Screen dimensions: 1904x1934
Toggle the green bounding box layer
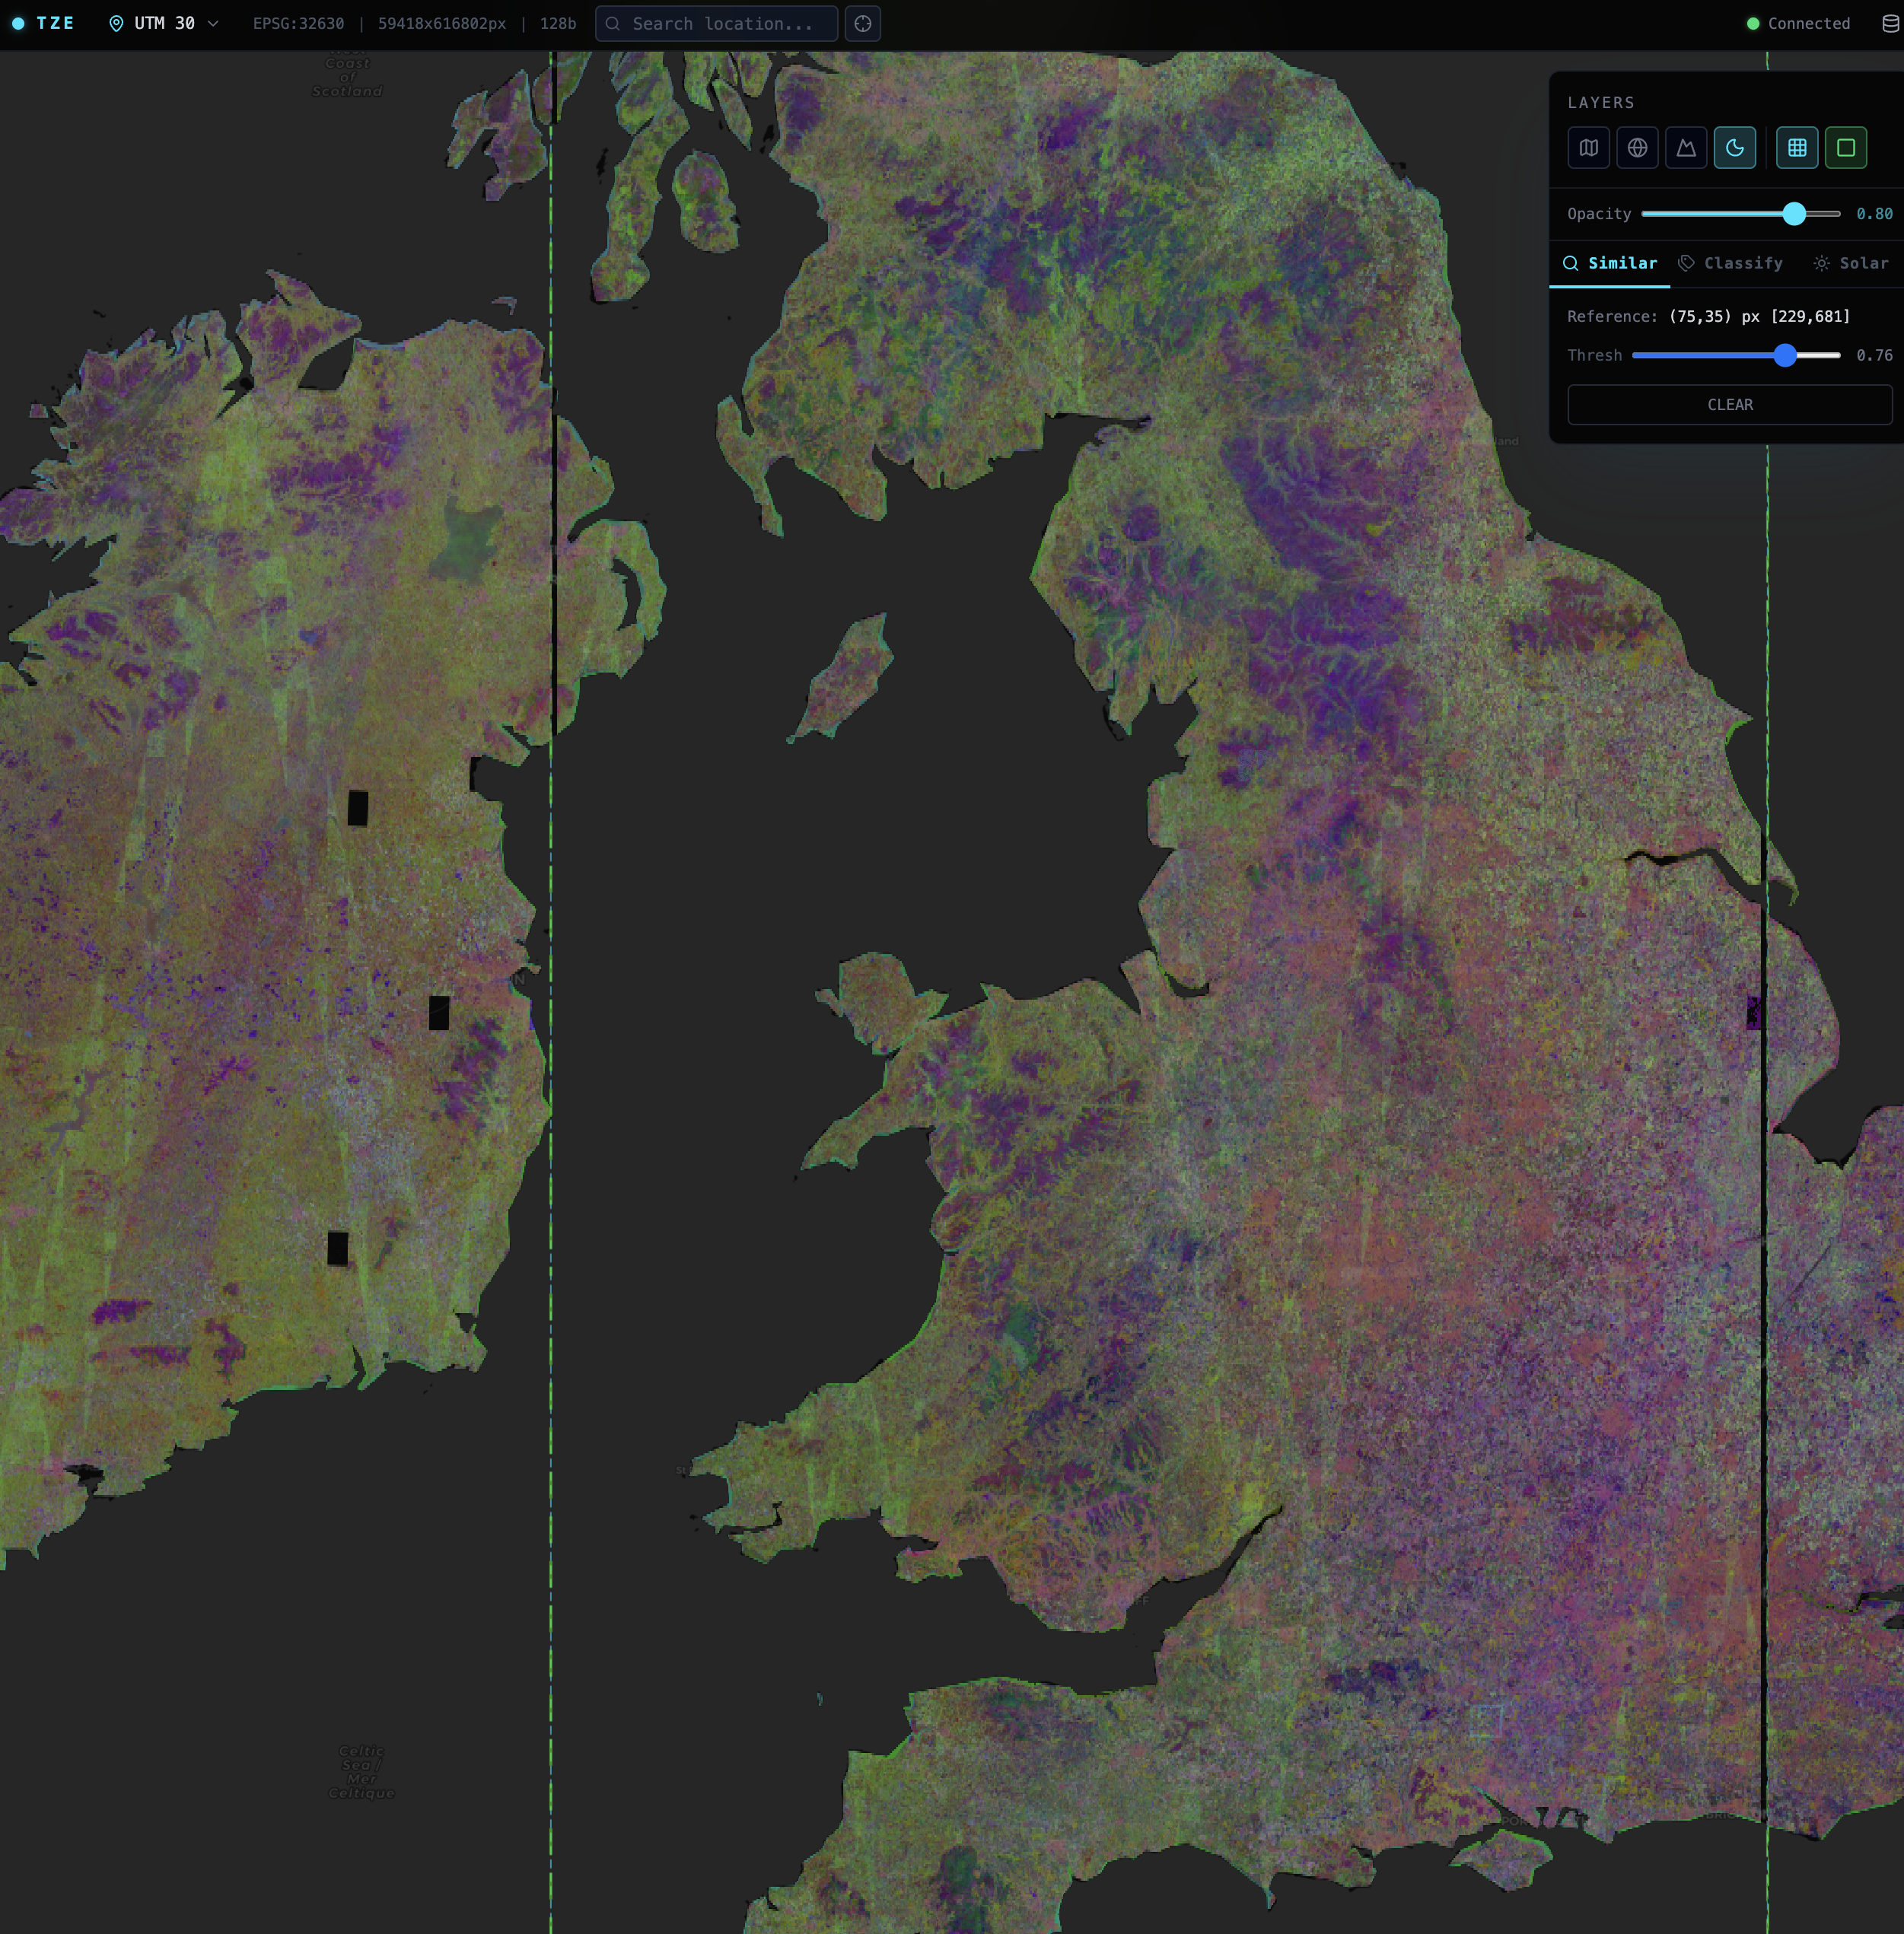(1846, 148)
